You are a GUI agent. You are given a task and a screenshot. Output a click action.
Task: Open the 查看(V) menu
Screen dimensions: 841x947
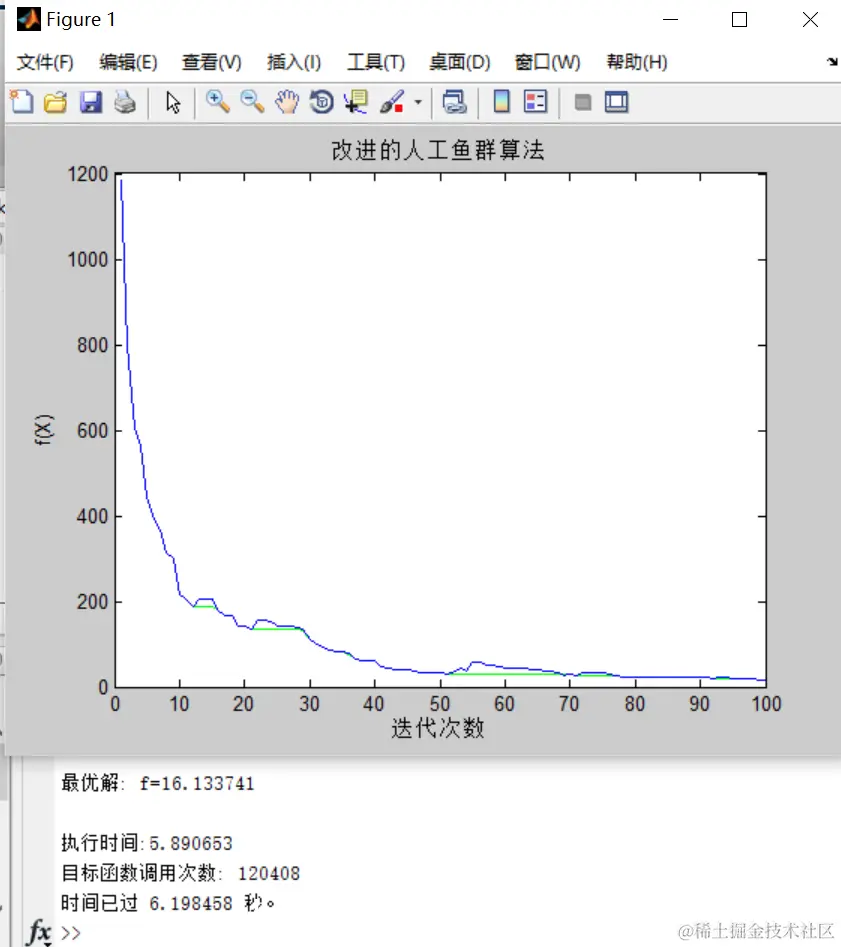(x=211, y=62)
